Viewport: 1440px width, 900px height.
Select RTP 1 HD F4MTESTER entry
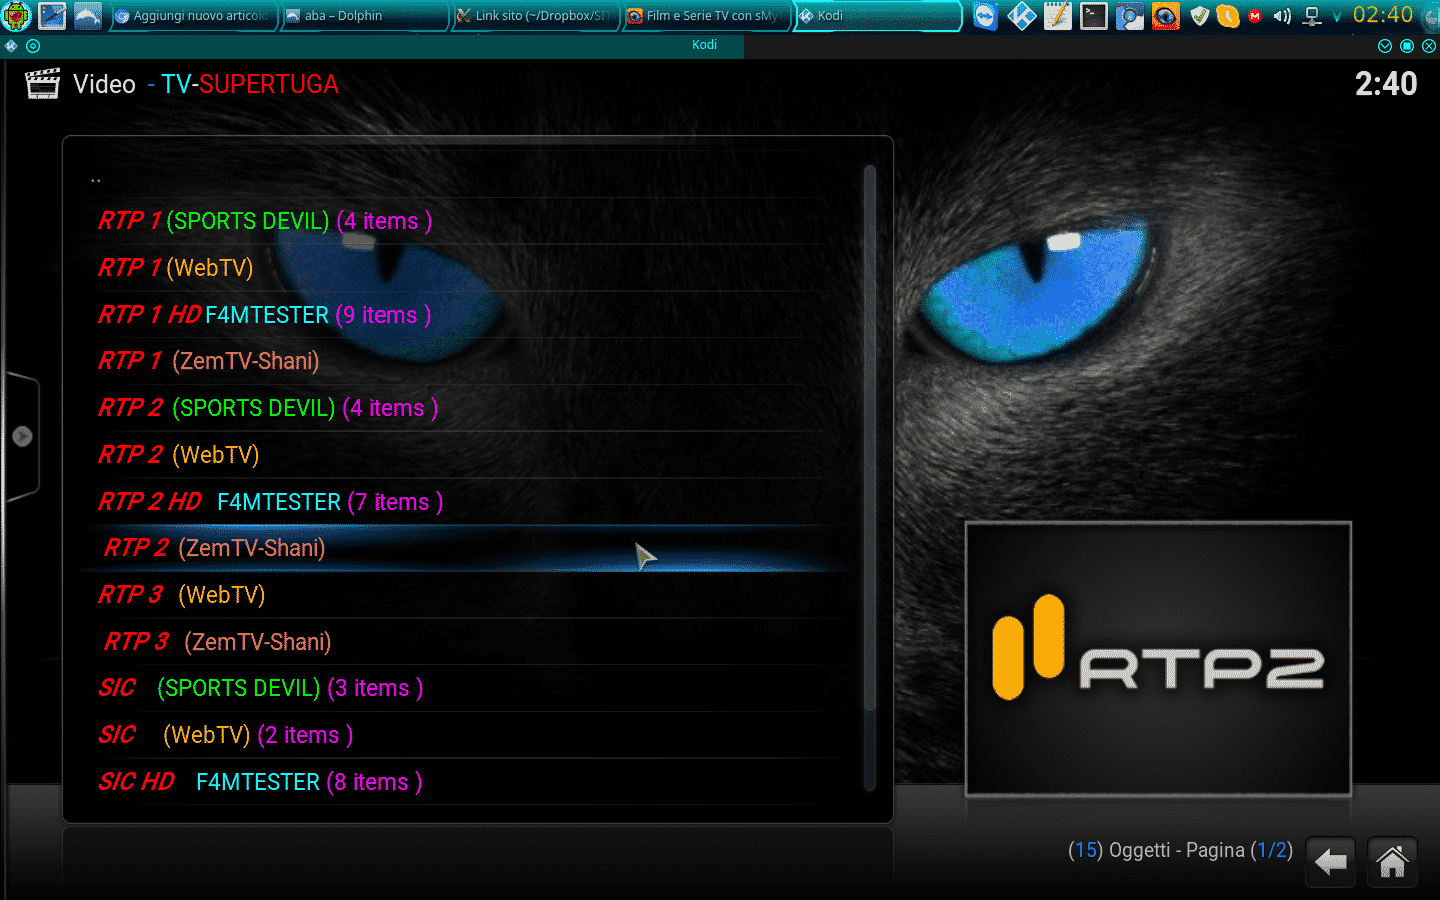pos(264,315)
